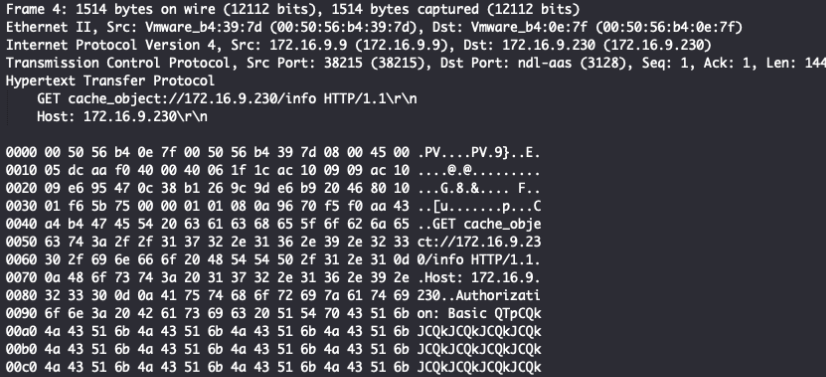826x377 pixels.
Task: Click the Host: 172.16.9.230 header line
Action: click(122, 117)
